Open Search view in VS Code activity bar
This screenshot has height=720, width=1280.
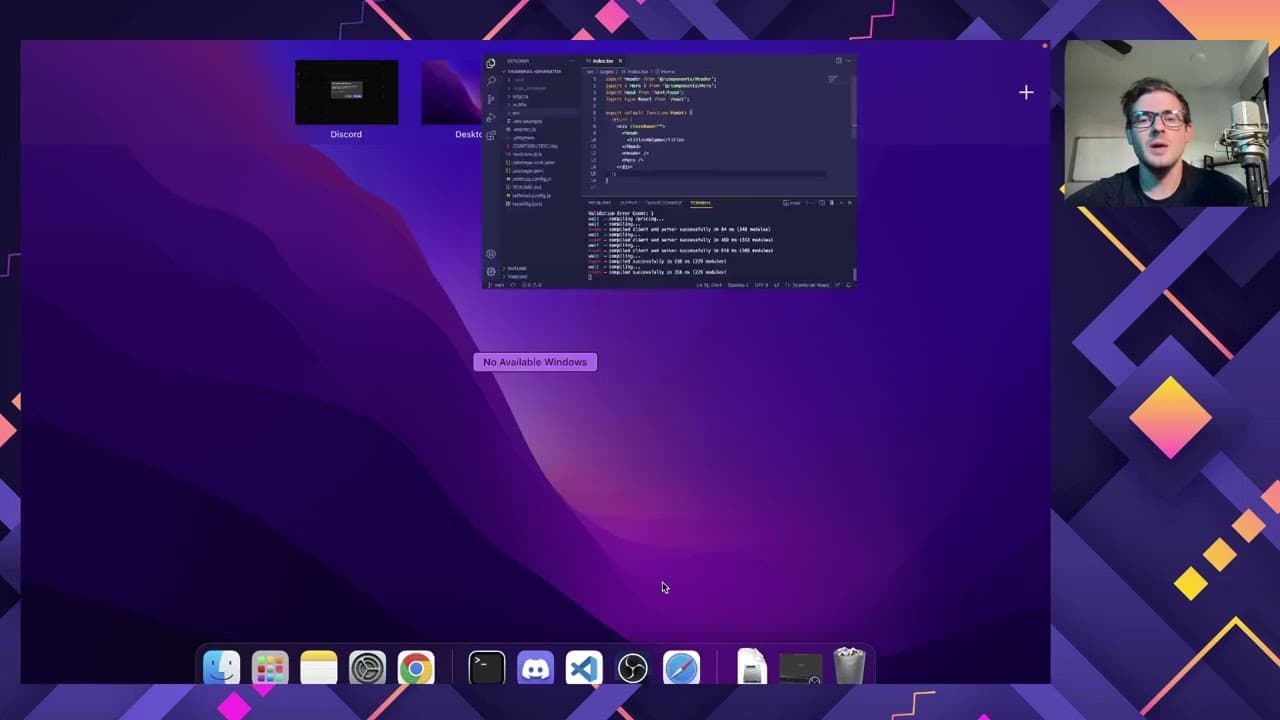[x=490, y=81]
